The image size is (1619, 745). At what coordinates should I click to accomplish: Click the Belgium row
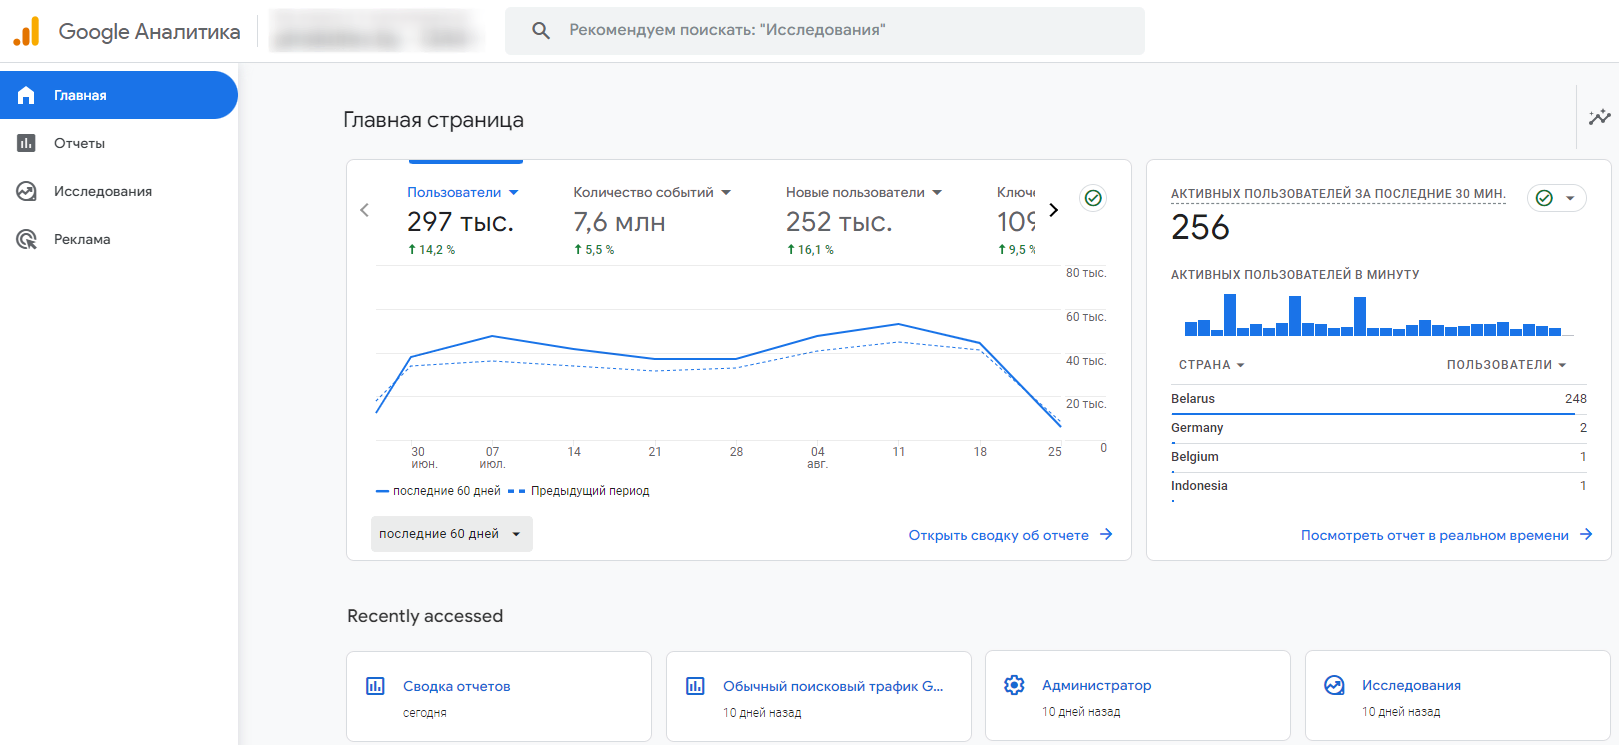tap(1379, 457)
